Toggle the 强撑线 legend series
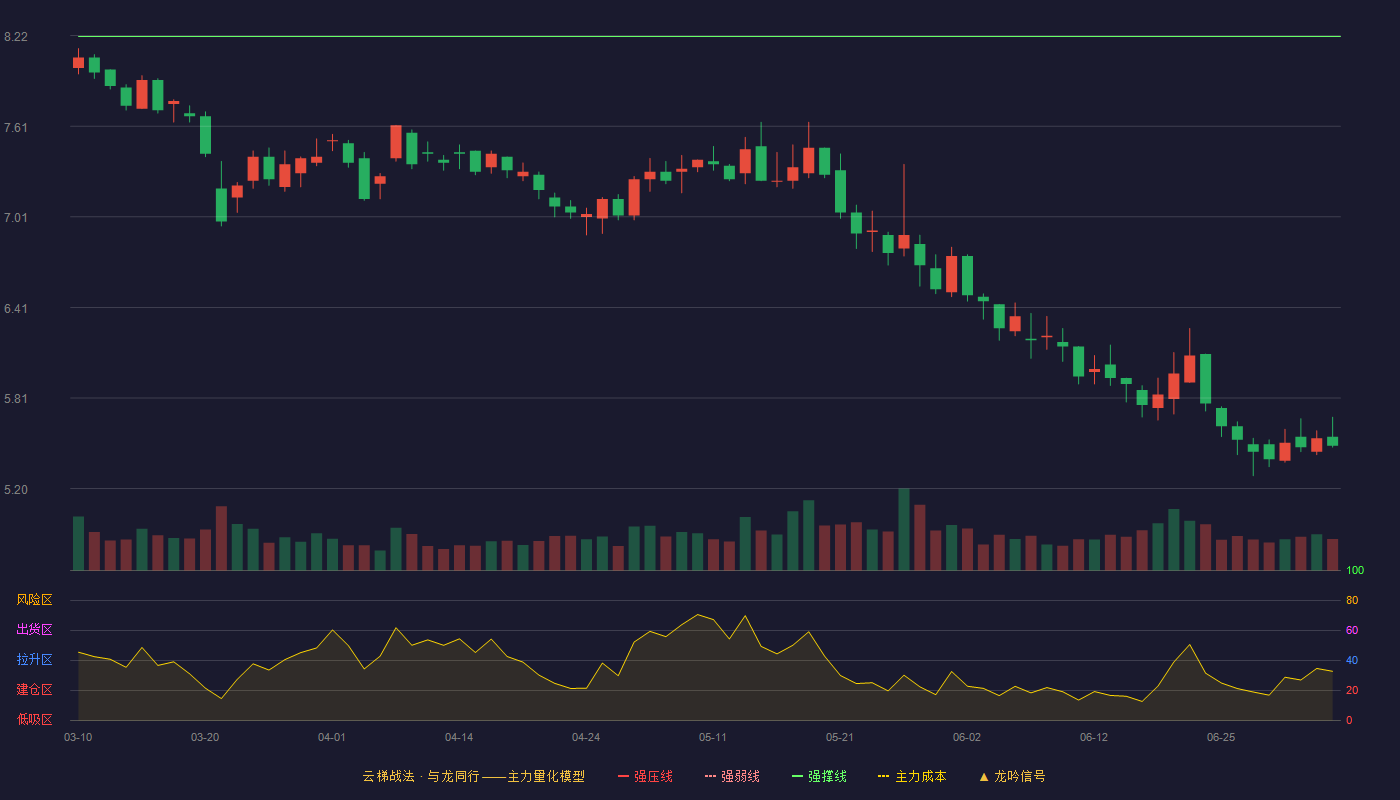 click(x=819, y=776)
